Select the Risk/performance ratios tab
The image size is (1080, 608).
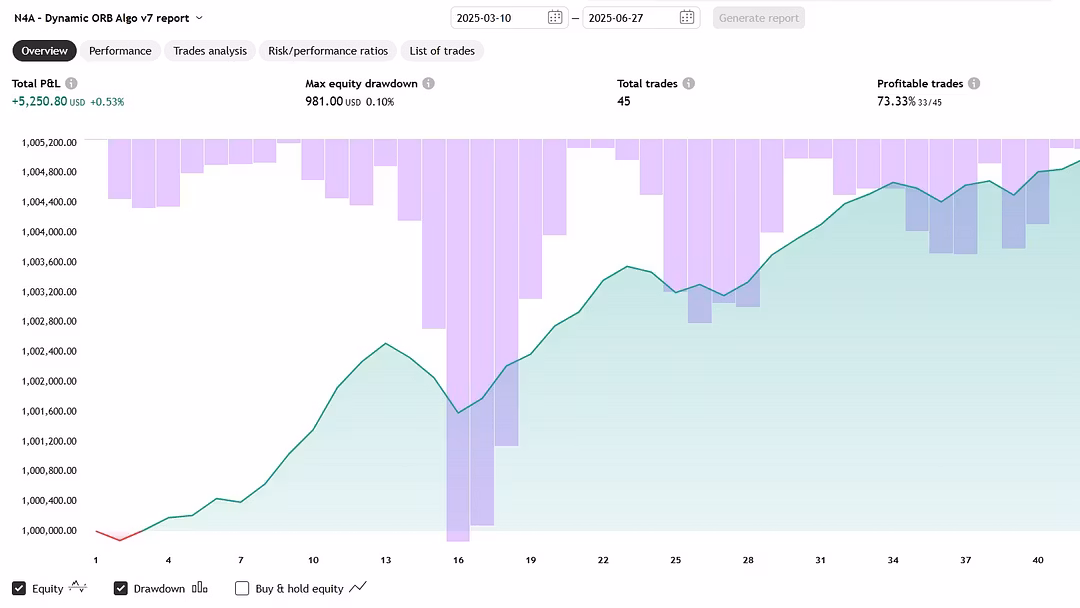(x=328, y=51)
